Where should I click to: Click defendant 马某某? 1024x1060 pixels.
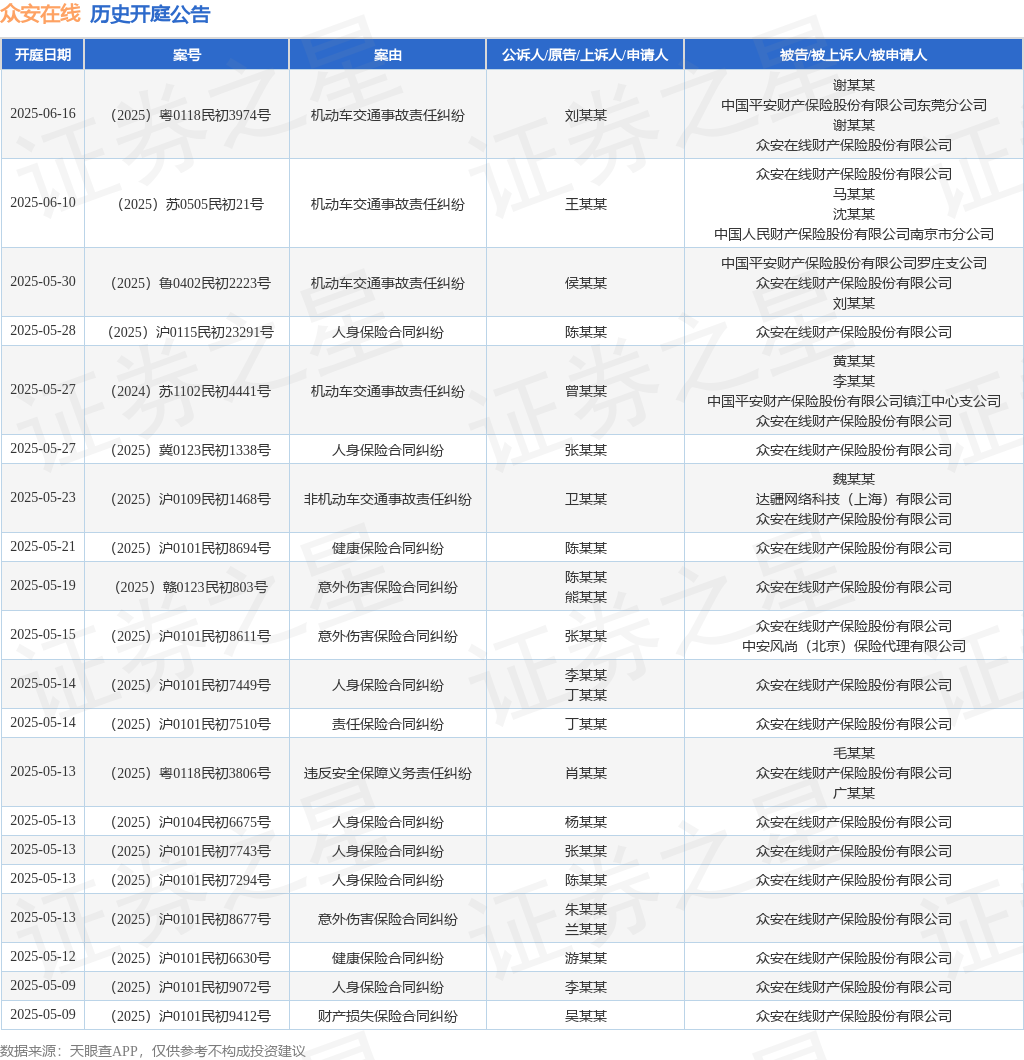(x=854, y=195)
